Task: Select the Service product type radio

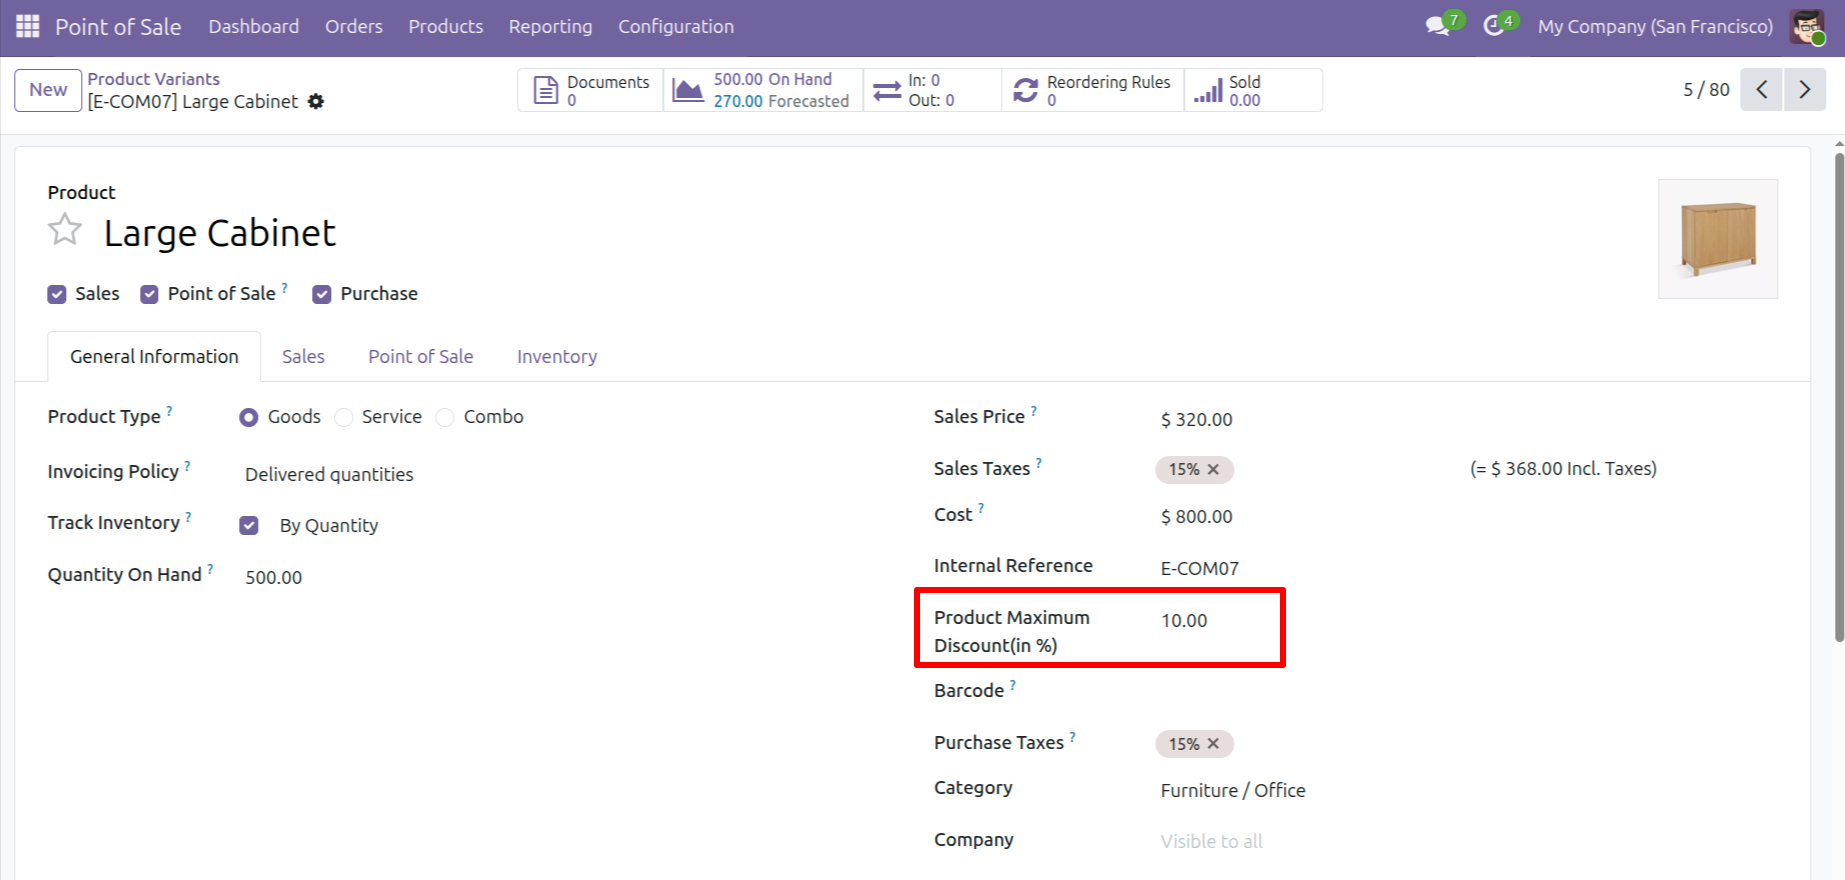Action: pos(344,417)
